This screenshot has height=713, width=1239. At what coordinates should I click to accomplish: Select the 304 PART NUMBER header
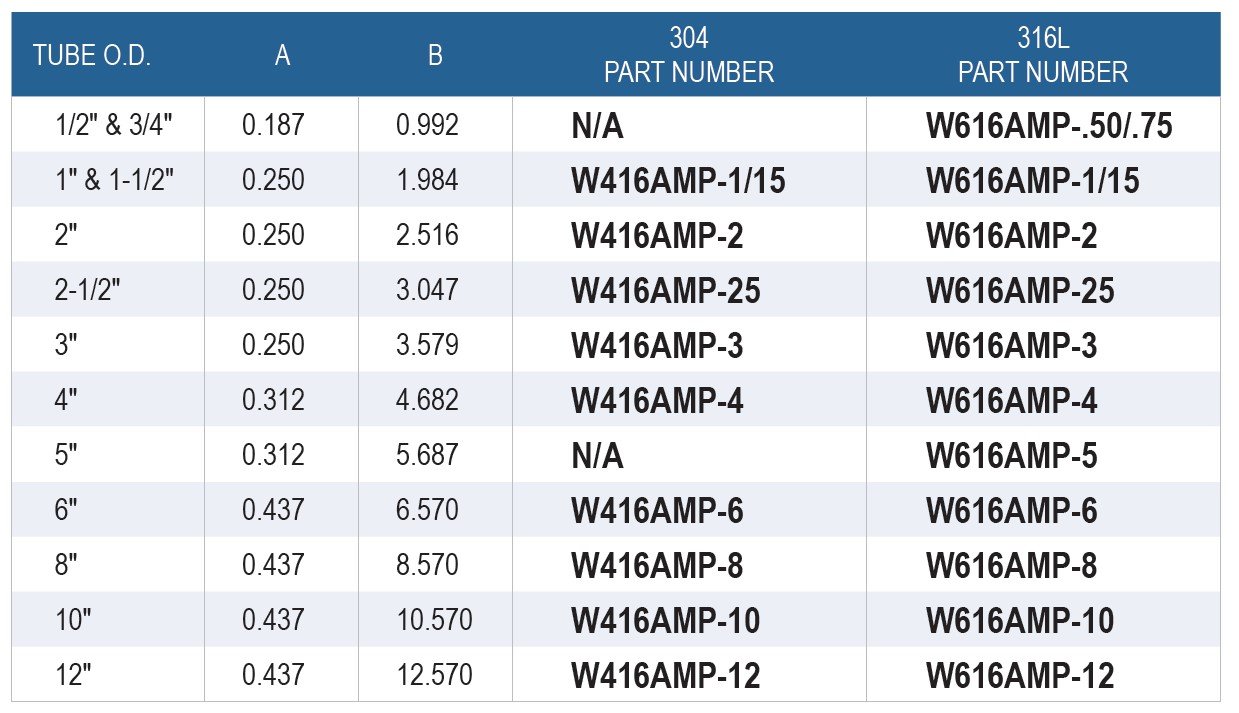(689, 55)
